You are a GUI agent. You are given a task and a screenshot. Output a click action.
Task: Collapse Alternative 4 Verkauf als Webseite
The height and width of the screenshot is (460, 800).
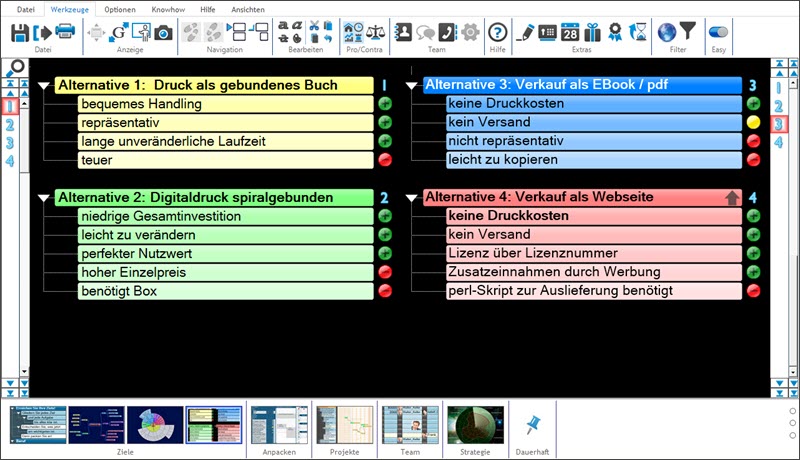click(411, 199)
